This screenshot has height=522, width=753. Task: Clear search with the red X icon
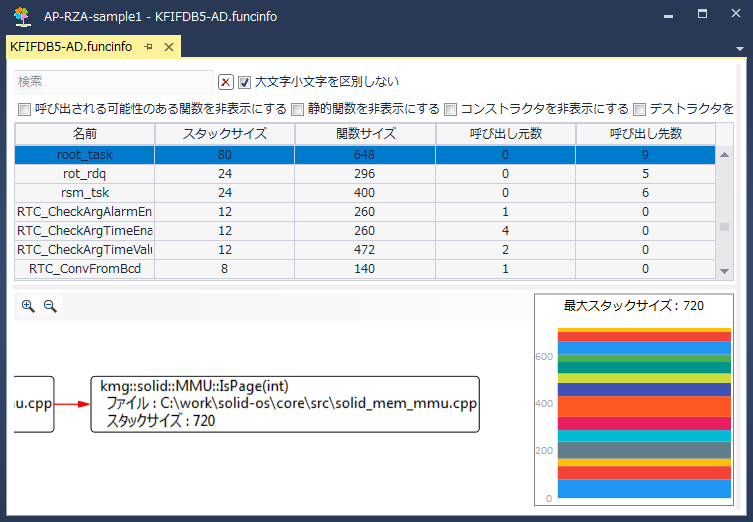pos(226,82)
